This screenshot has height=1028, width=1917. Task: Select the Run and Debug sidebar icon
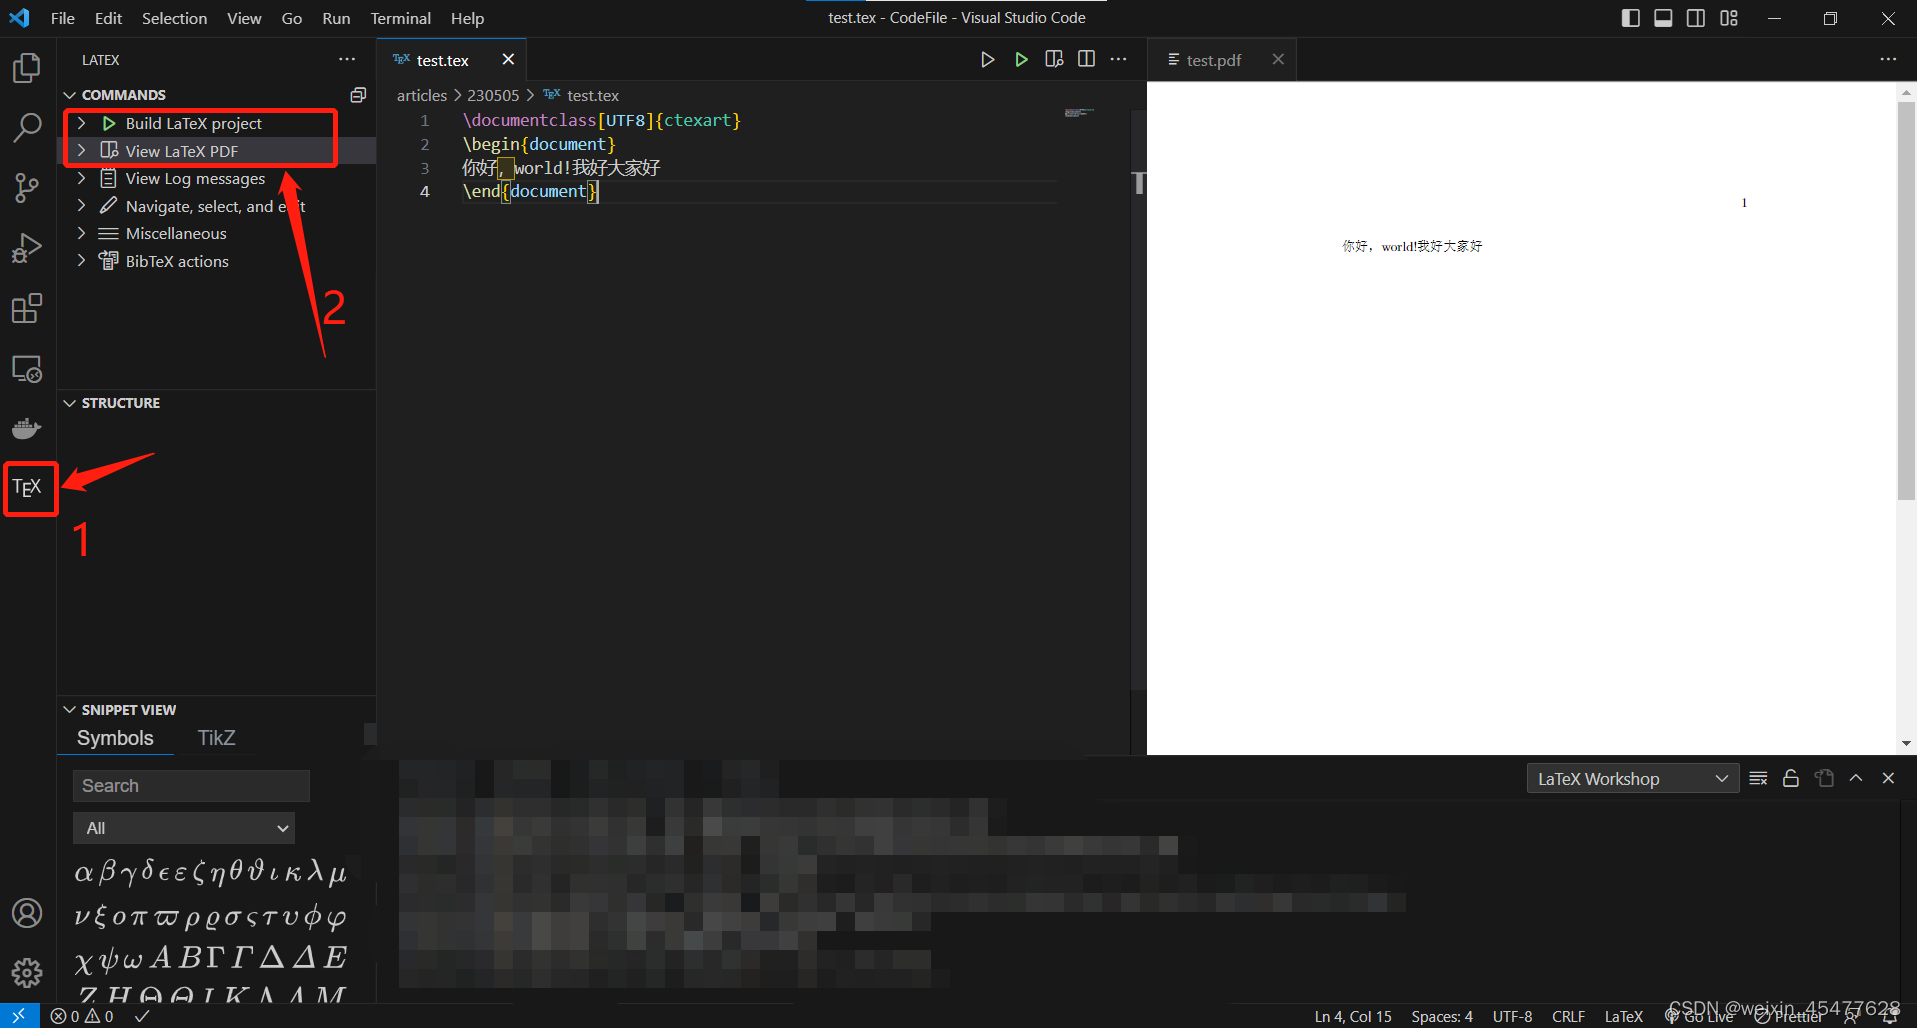point(27,248)
